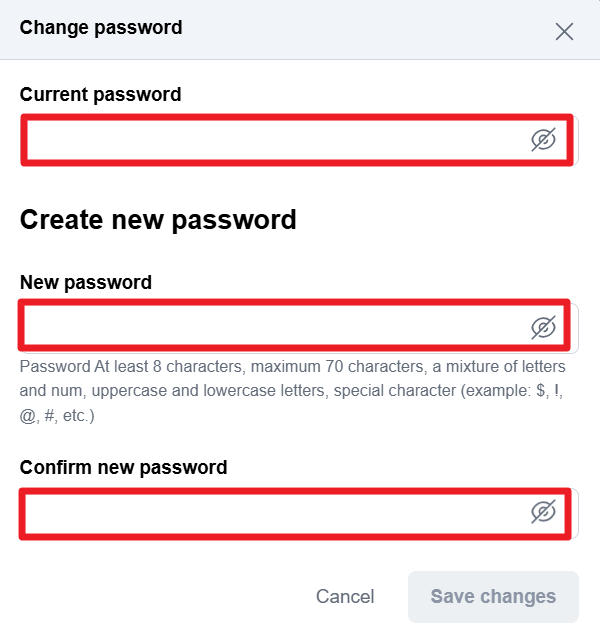Click the crossed-eye icon in Current password
The image size is (600, 641).
(543, 140)
